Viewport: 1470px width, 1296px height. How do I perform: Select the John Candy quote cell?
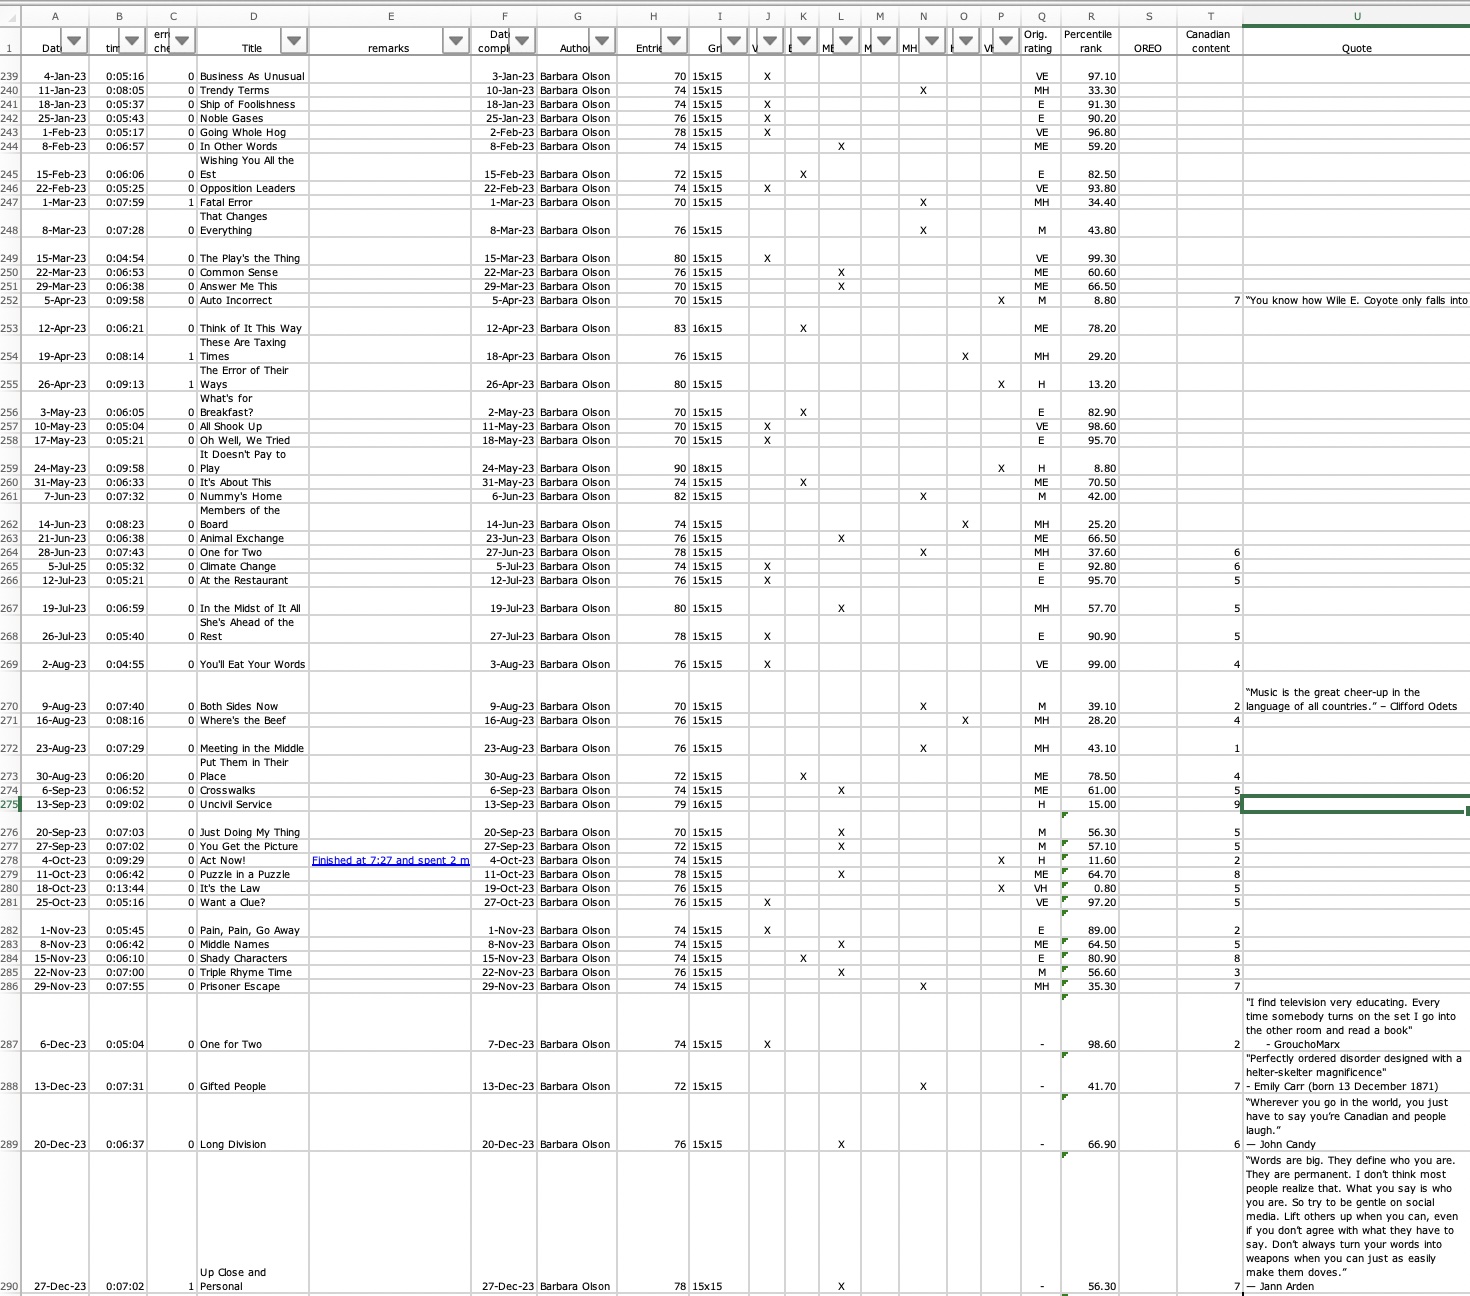1356,1123
